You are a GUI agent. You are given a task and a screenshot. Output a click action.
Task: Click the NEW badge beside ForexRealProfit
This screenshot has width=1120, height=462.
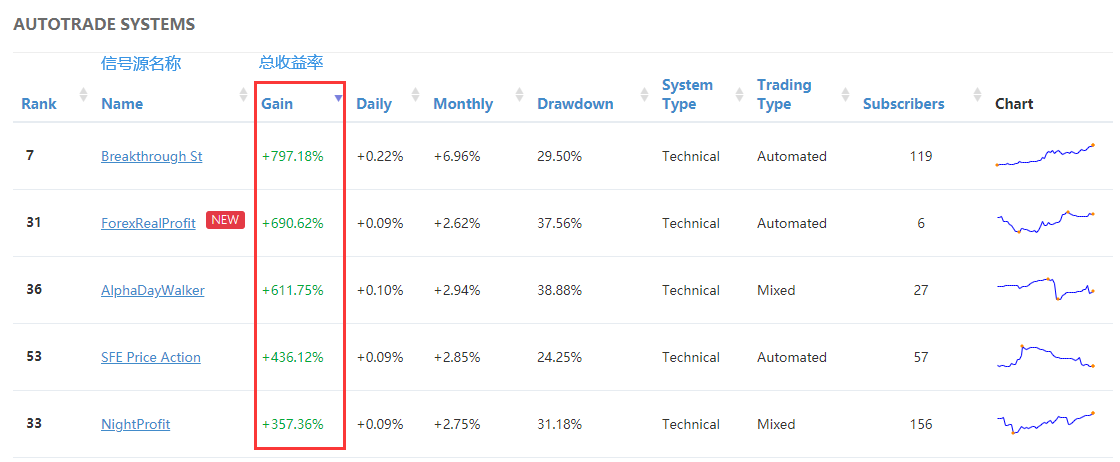click(x=225, y=220)
